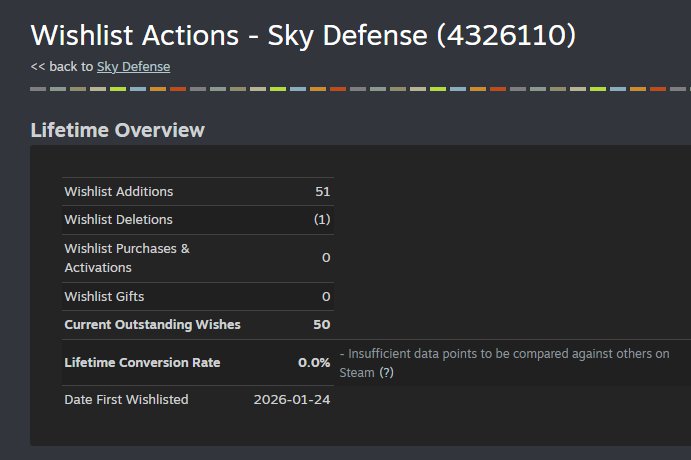The image size is (691, 460).
Task: Click the Wishlist Gifts row label
Action: click(x=104, y=297)
